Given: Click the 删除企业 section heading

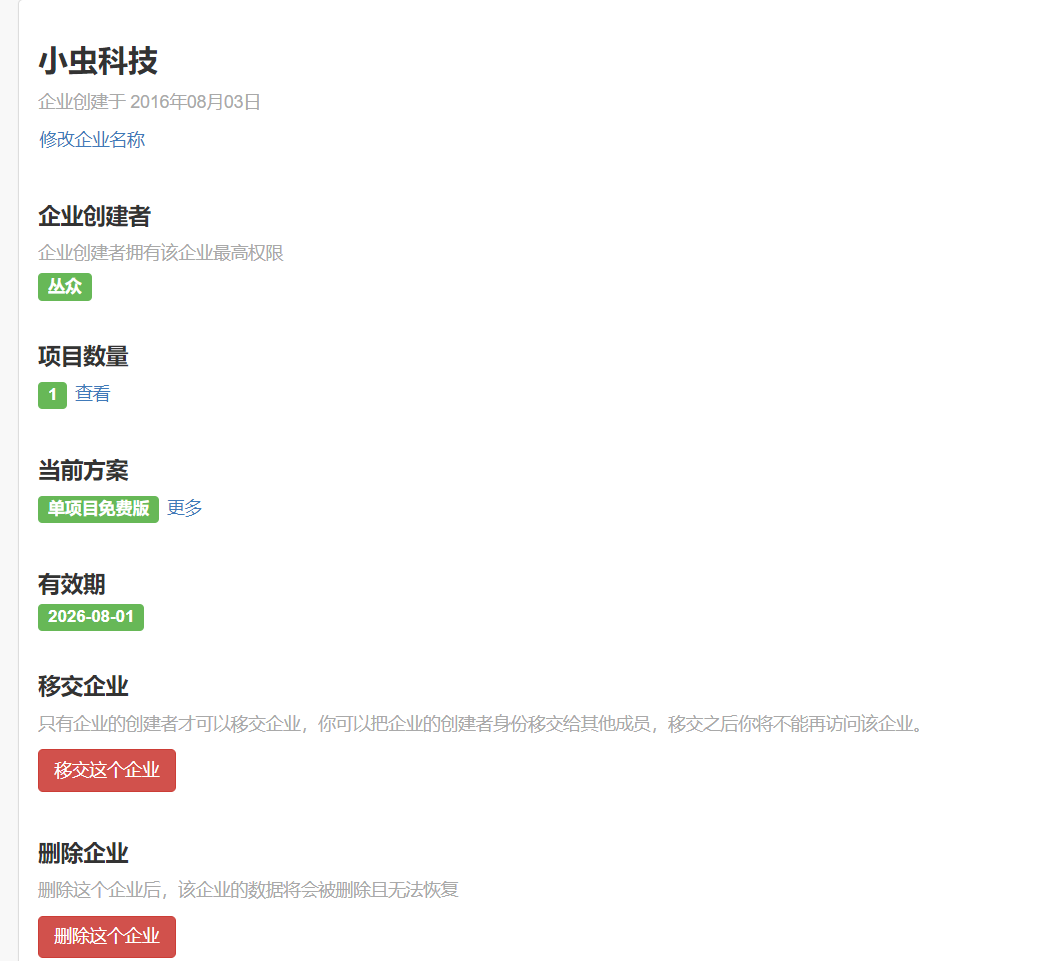Looking at the screenshot, I should tap(83, 853).
